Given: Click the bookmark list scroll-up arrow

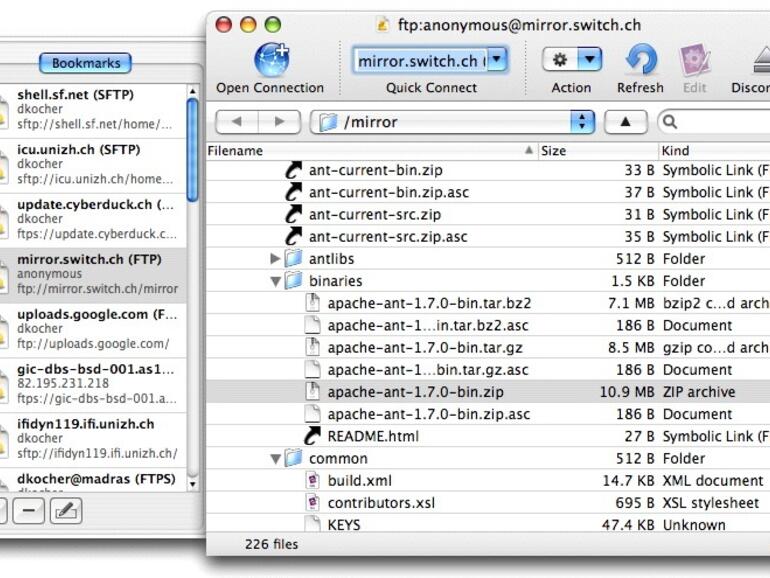Looking at the screenshot, I should (x=192, y=91).
